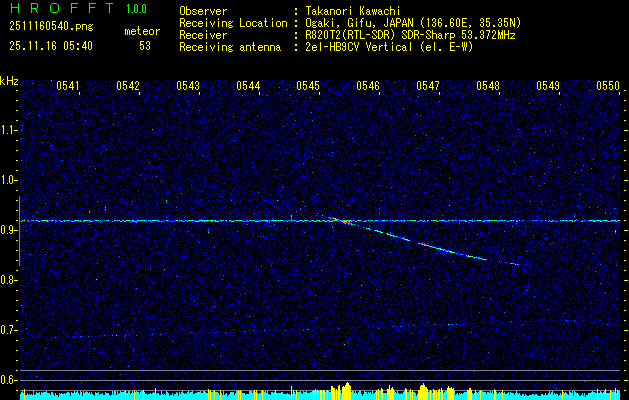Select observer name Takanori Kawachi

pos(355,11)
